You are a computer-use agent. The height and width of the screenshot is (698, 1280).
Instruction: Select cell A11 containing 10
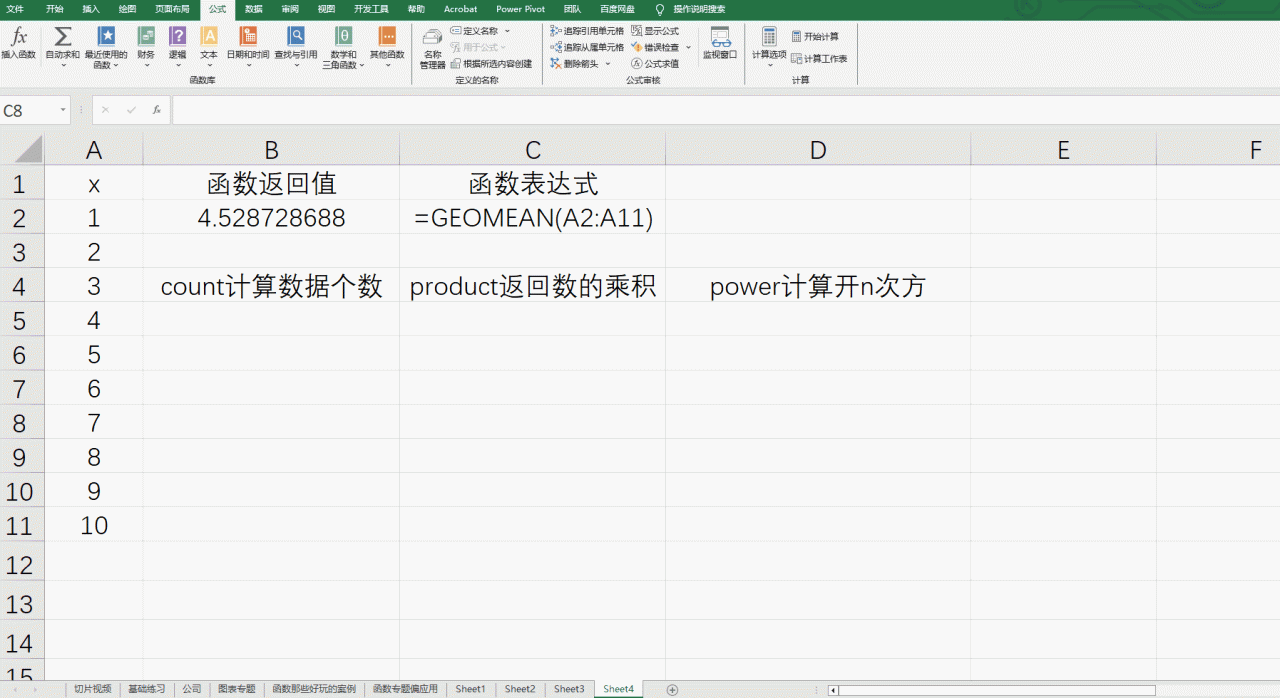point(94,525)
